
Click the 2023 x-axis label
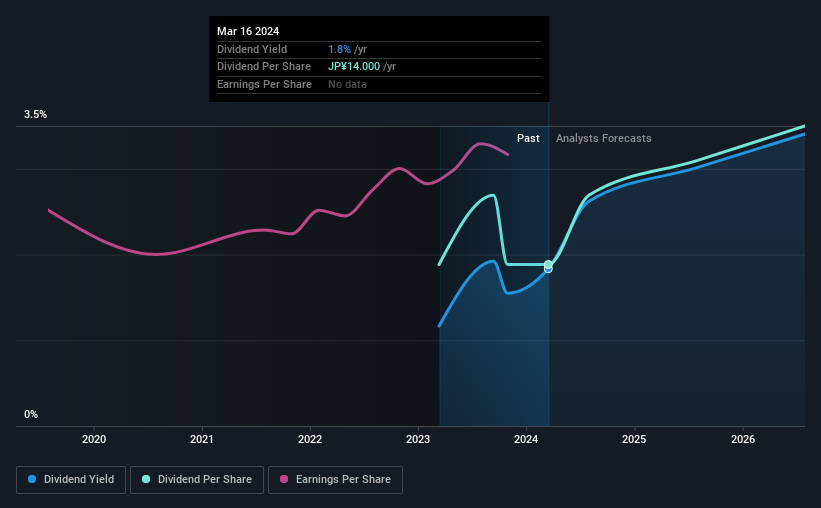[x=418, y=439]
